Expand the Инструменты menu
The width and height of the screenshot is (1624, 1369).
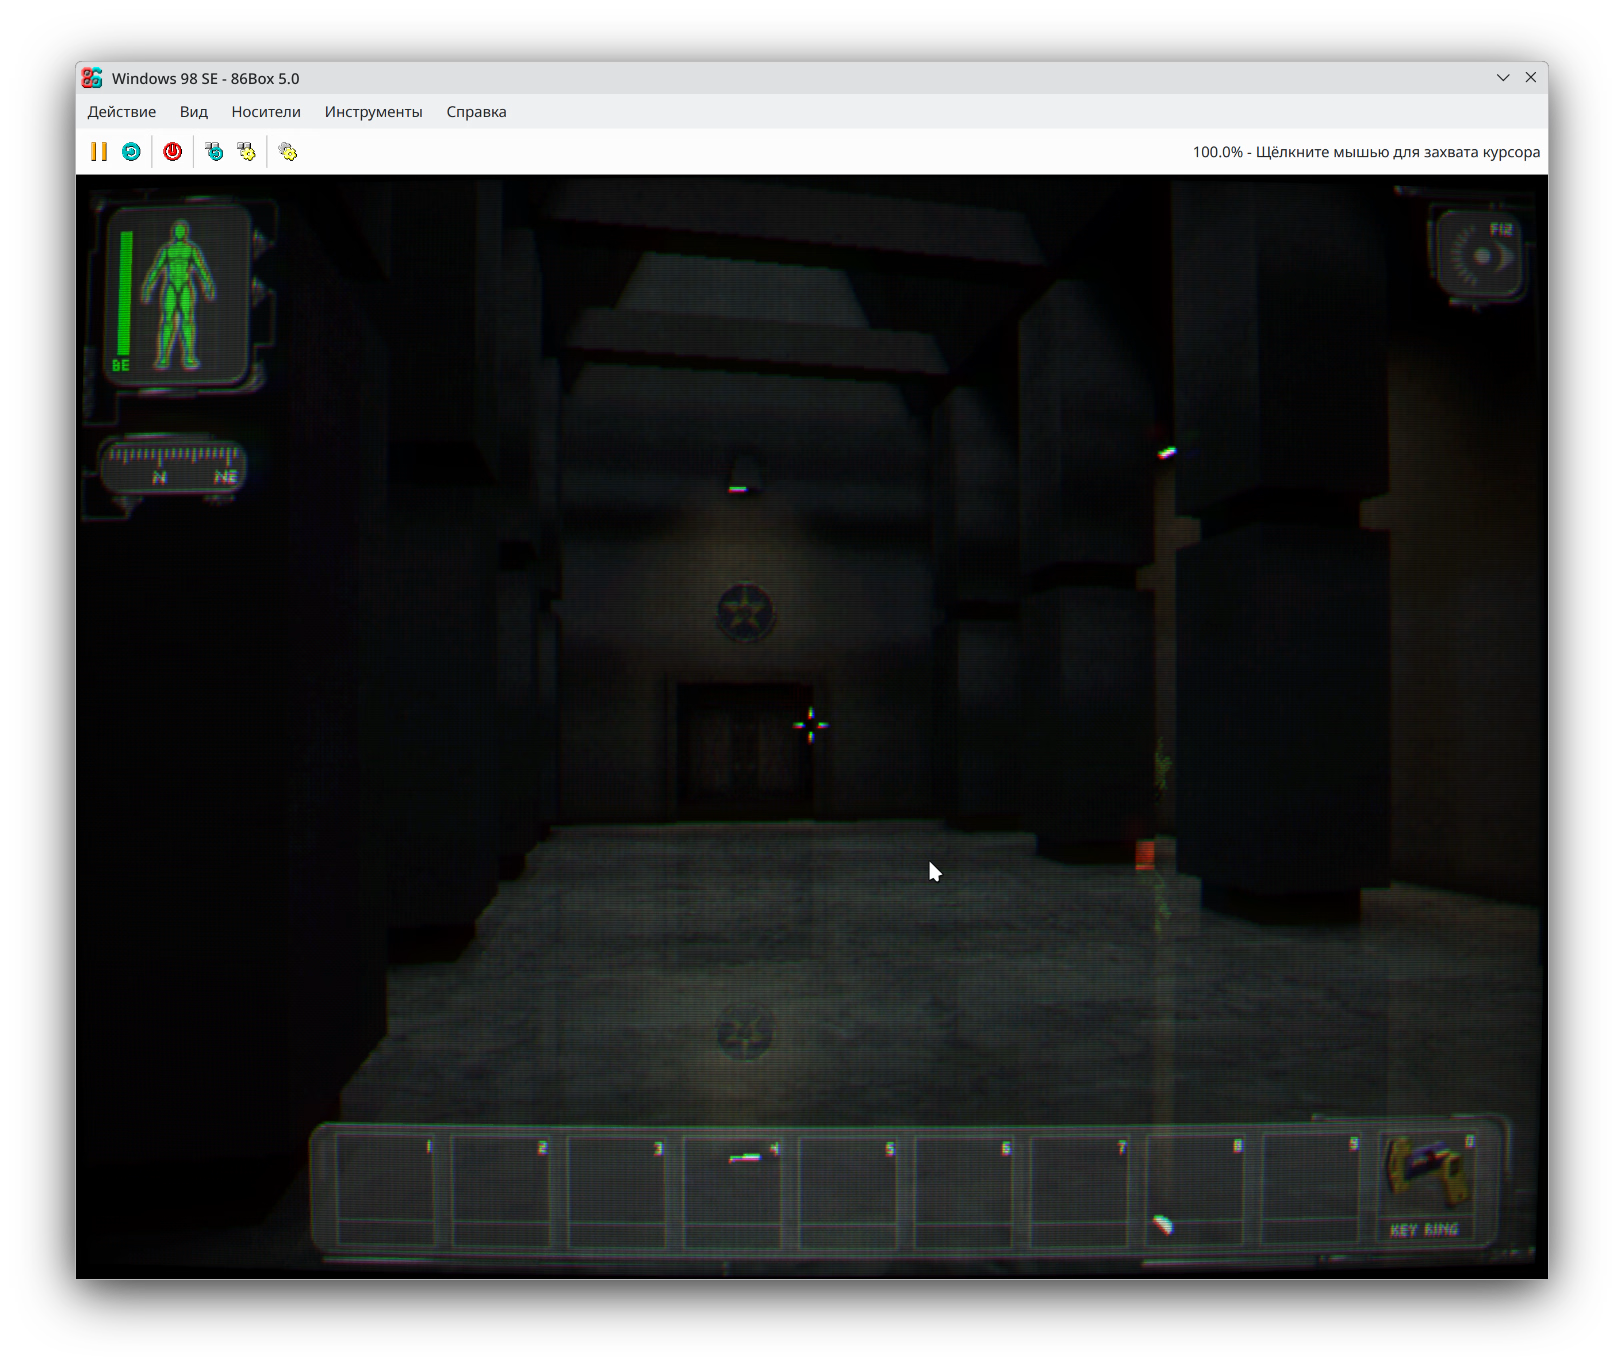point(373,112)
